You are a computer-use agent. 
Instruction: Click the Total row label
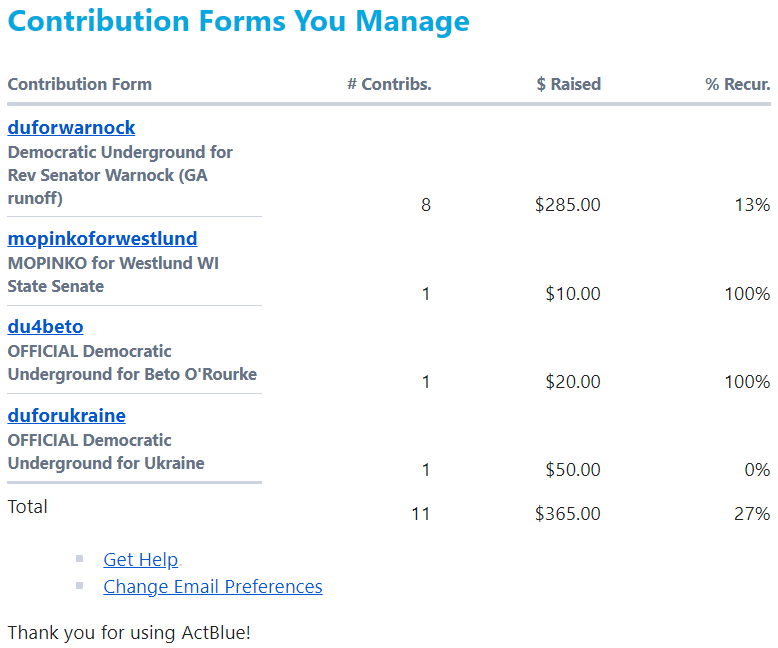pyautogui.click(x=28, y=507)
